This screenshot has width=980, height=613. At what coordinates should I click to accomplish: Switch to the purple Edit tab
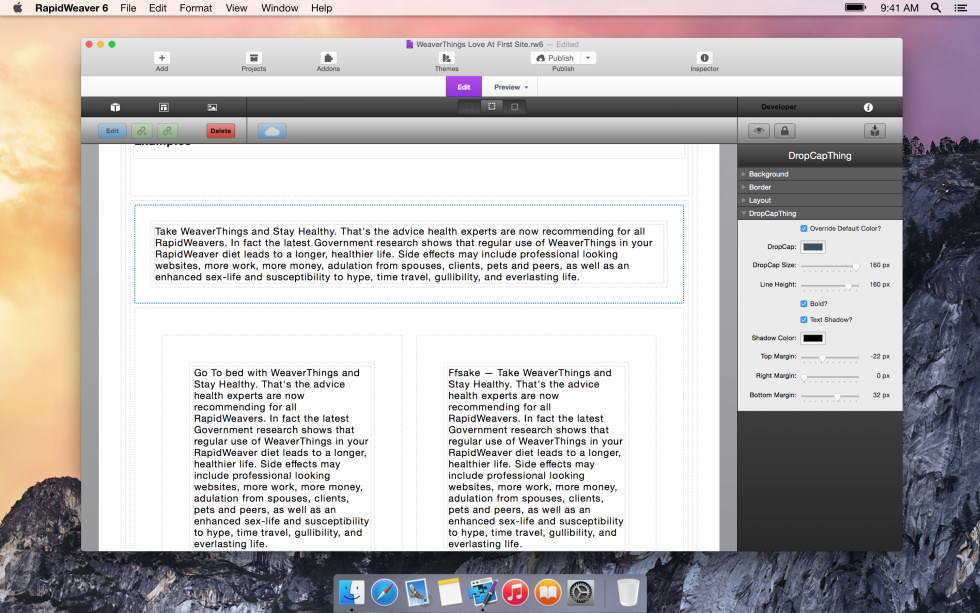pos(464,87)
